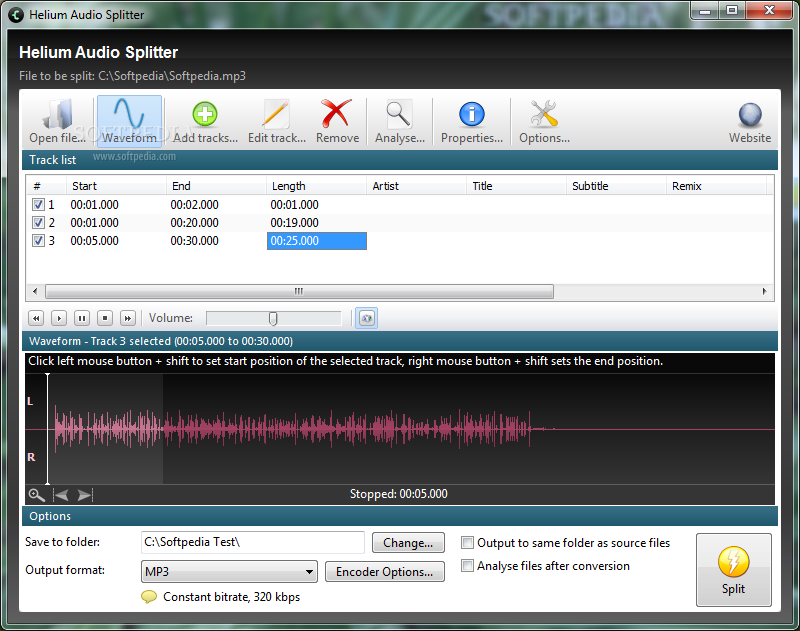Click the Subtitle column header
The image size is (800, 631).
click(616, 186)
